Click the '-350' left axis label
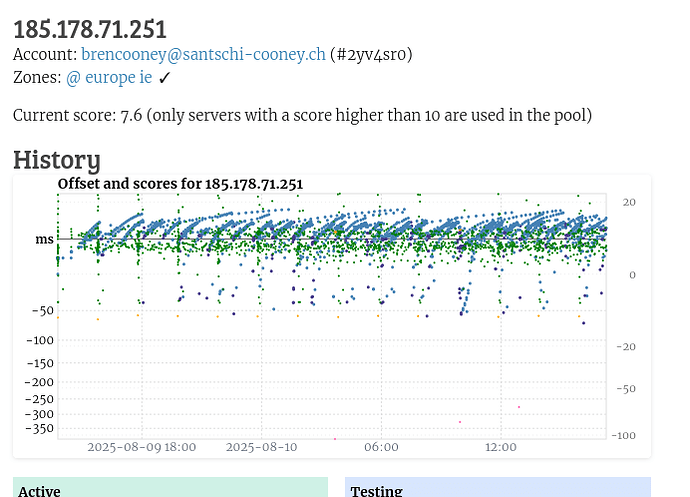690x497 pixels. tap(39, 428)
